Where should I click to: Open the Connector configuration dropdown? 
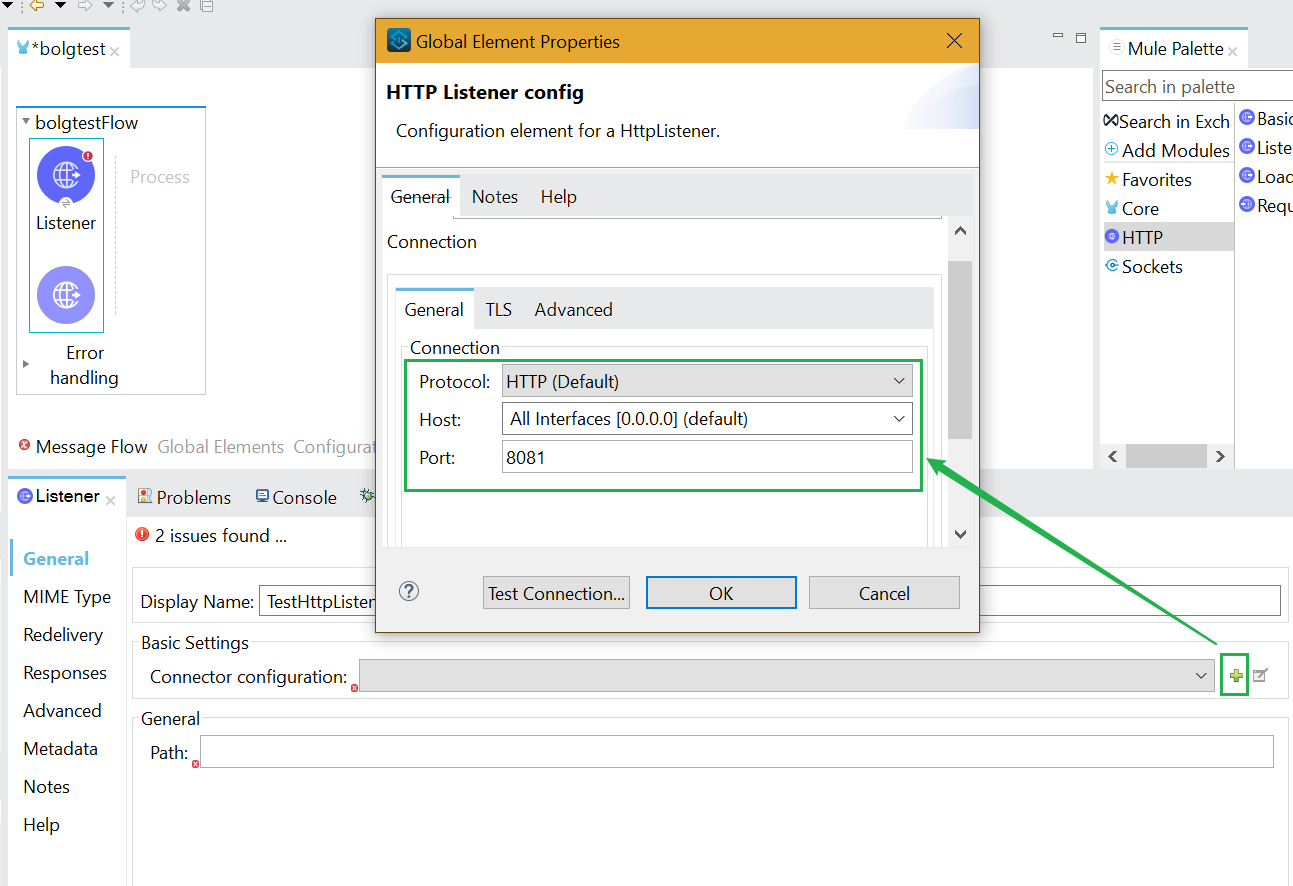point(789,676)
